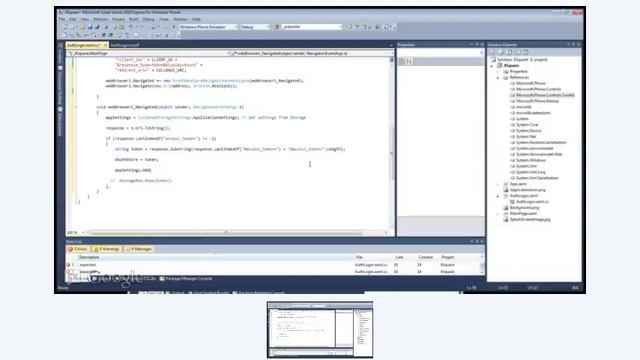Click the editor horizontal scrollbar

pos(237,233)
